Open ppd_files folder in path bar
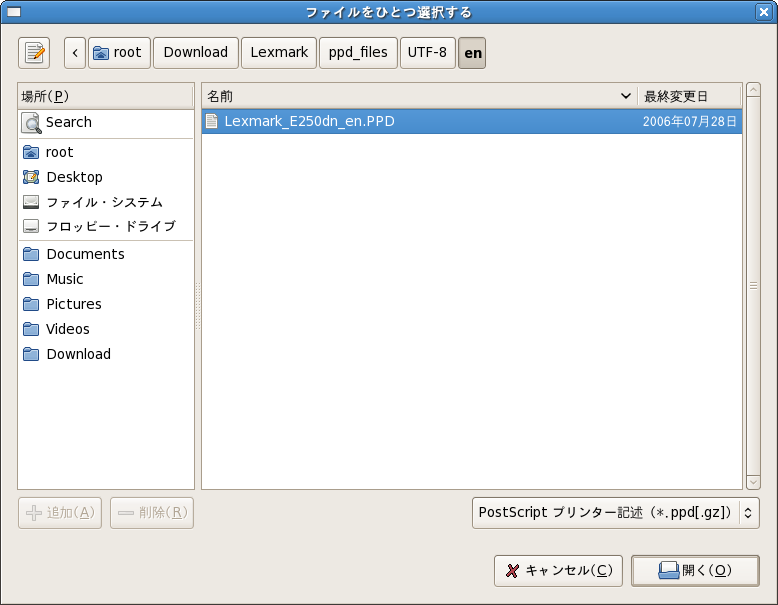The image size is (778, 605). (358, 53)
